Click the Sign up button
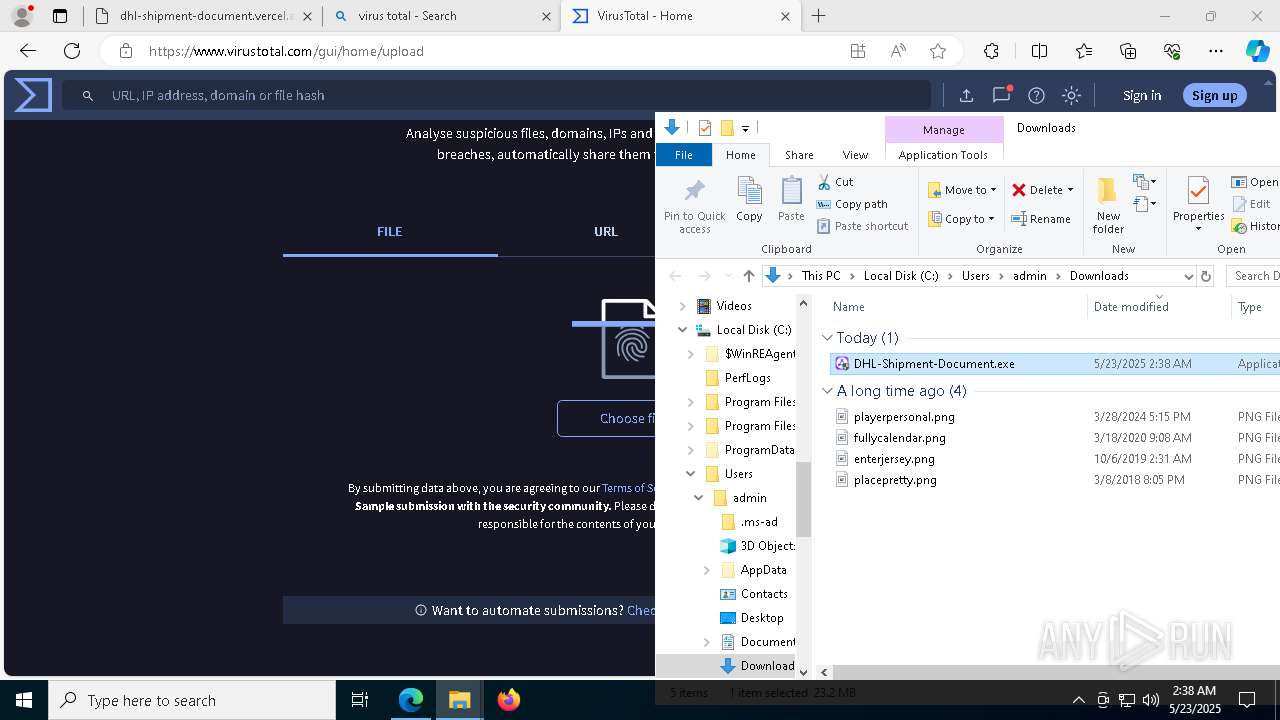This screenshot has height=720, width=1280. click(x=1214, y=95)
